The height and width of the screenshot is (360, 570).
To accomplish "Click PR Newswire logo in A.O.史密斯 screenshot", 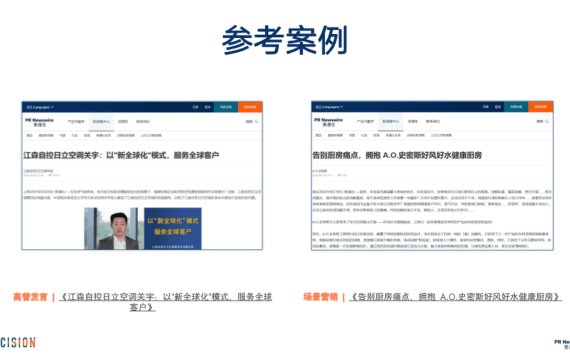I will click(x=328, y=122).
